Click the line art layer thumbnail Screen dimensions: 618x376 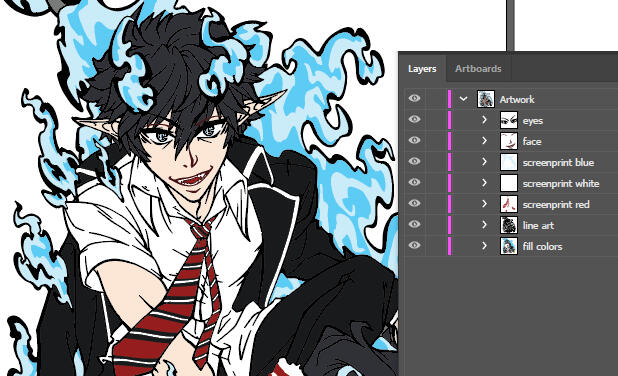click(x=508, y=225)
